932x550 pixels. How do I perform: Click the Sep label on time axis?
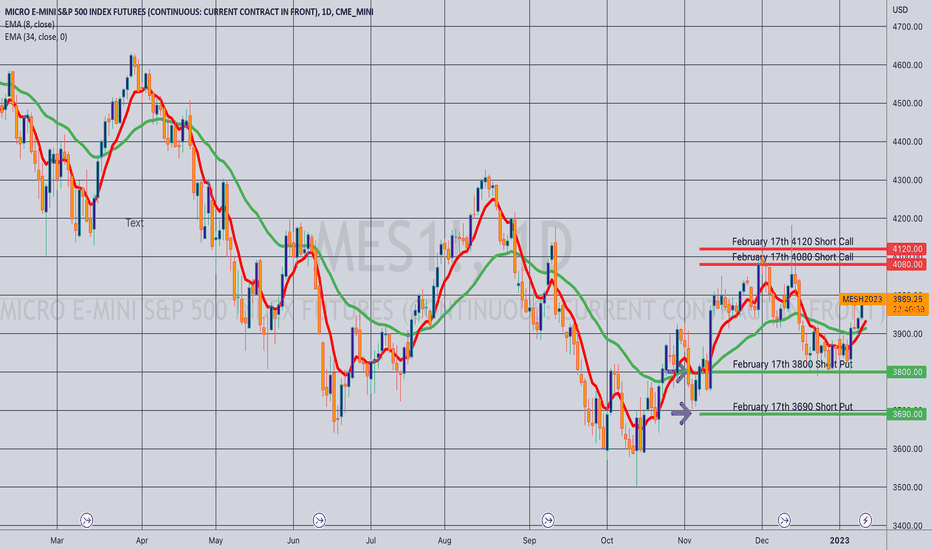point(529,540)
